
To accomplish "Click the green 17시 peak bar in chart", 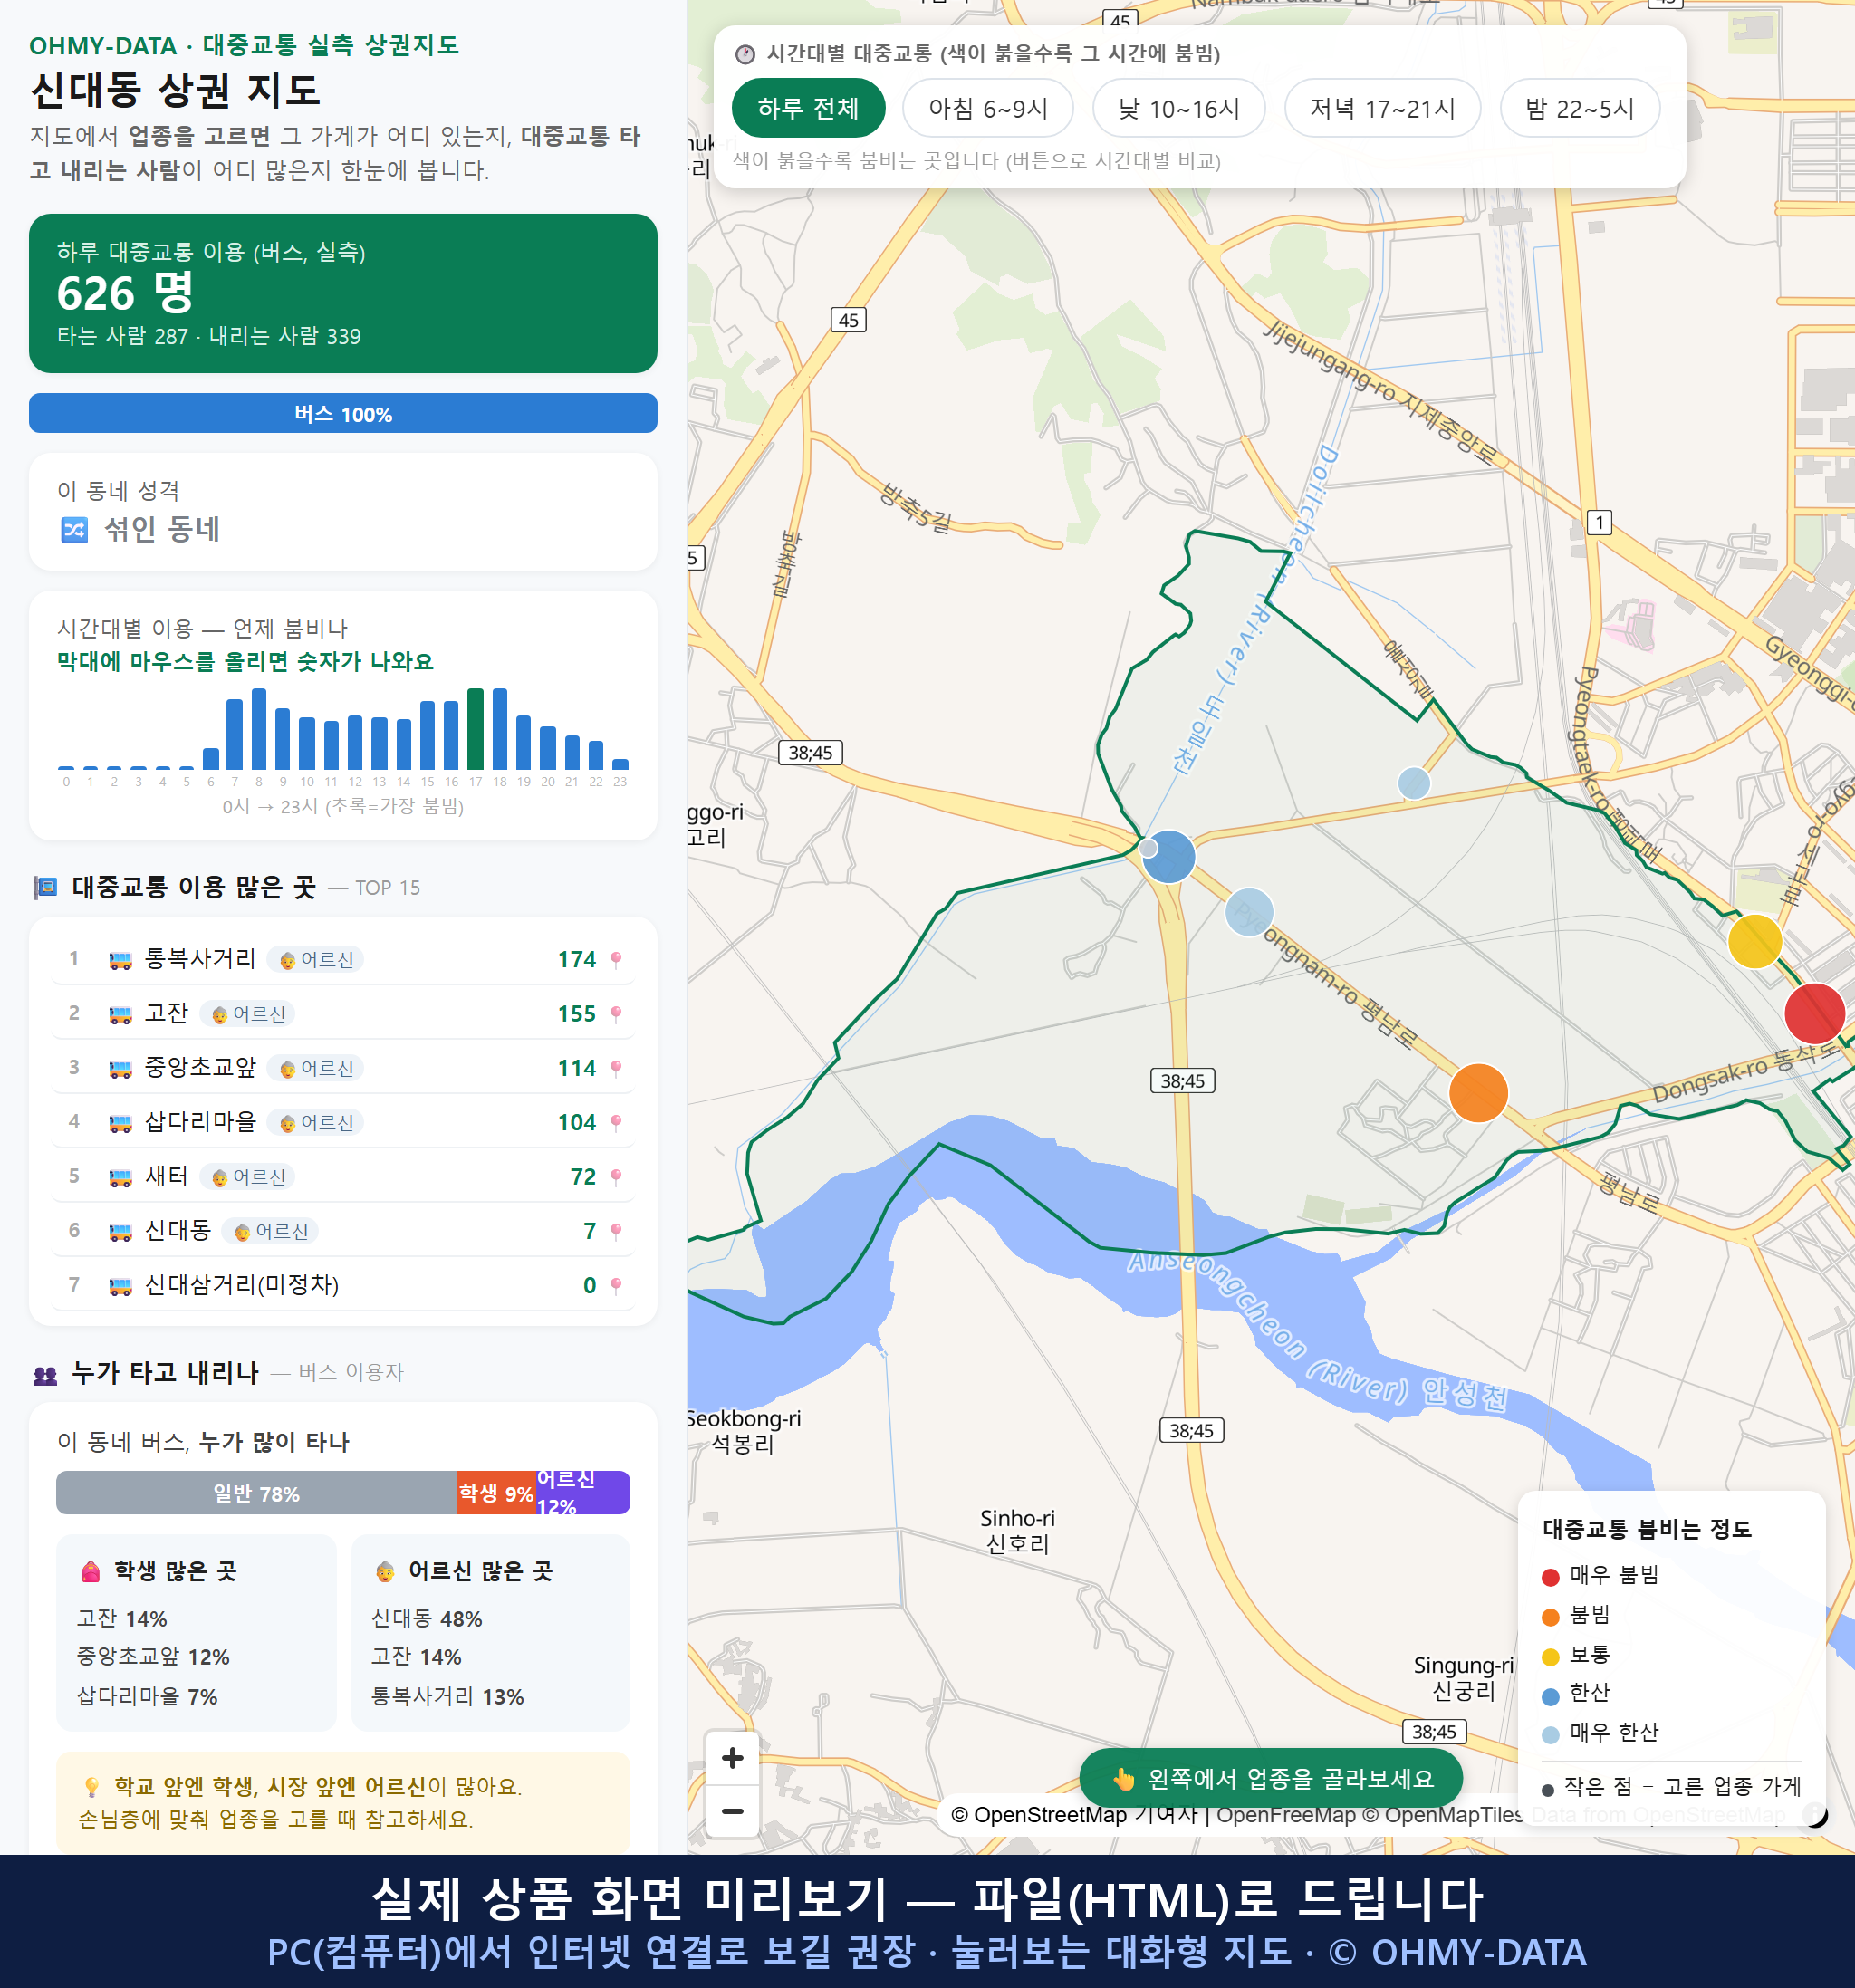I will pyautogui.click(x=476, y=729).
